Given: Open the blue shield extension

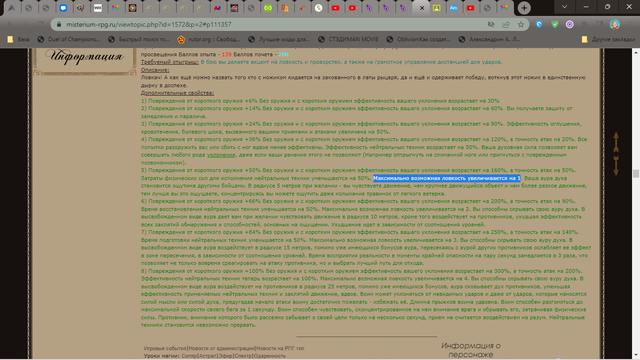Looking at the screenshot, I should click(x=539, y=24).
